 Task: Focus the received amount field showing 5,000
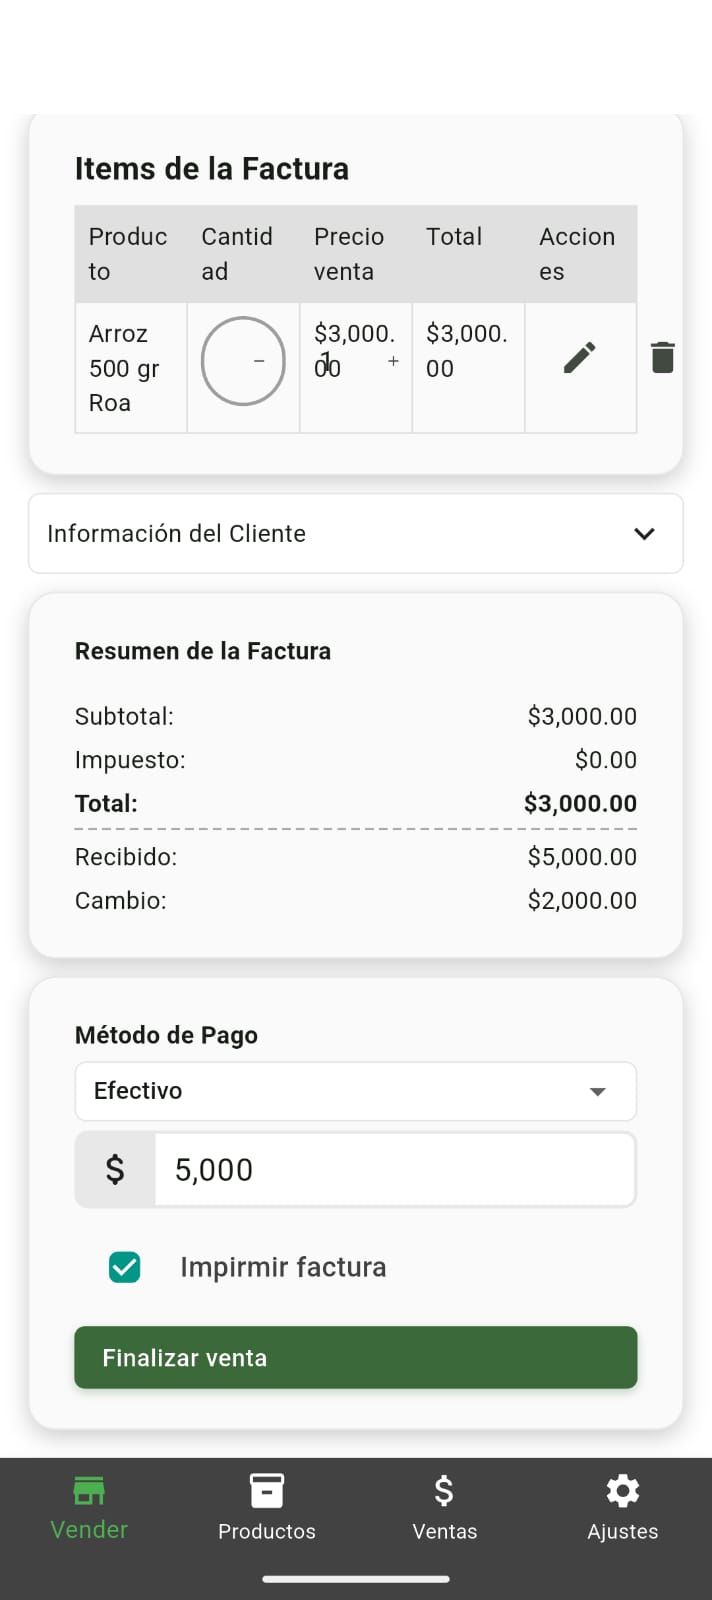coord(394,1169)
